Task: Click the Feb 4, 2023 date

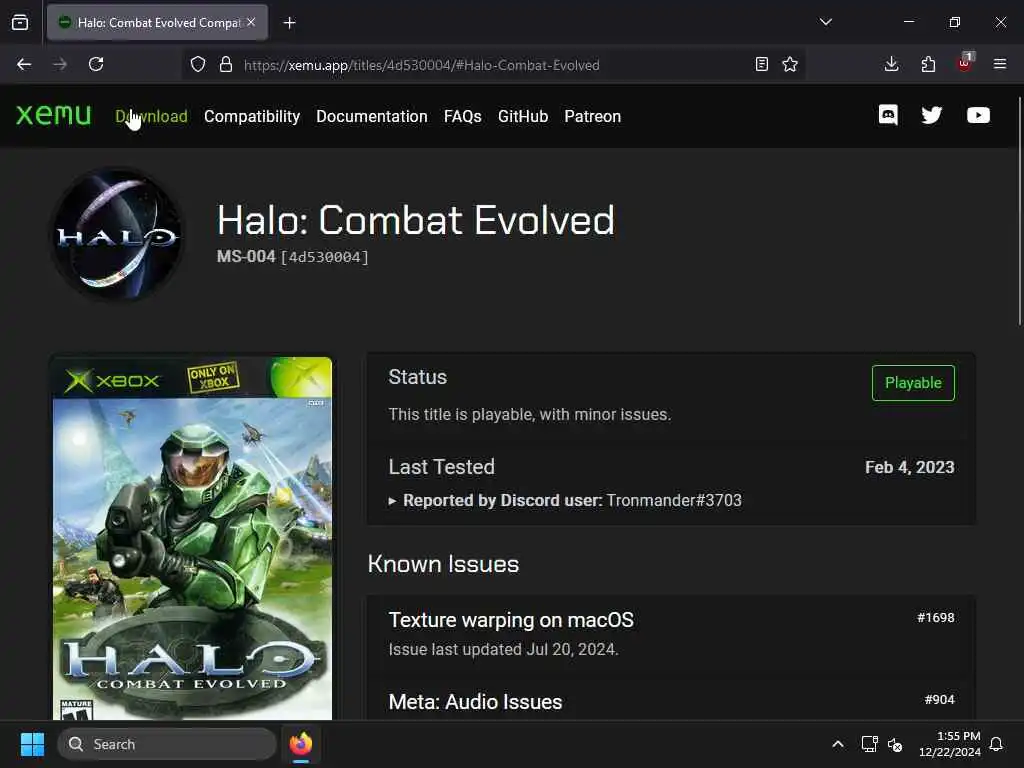Action: (910, 467)
